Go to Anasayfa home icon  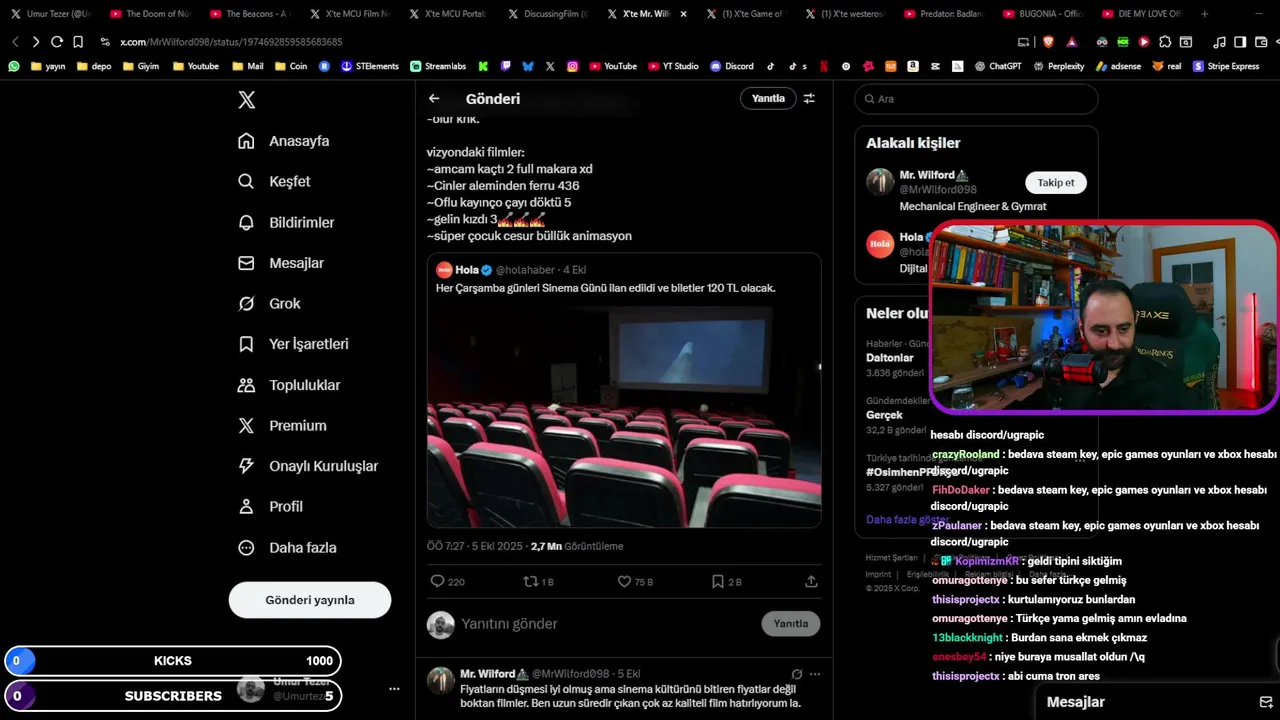246,141
